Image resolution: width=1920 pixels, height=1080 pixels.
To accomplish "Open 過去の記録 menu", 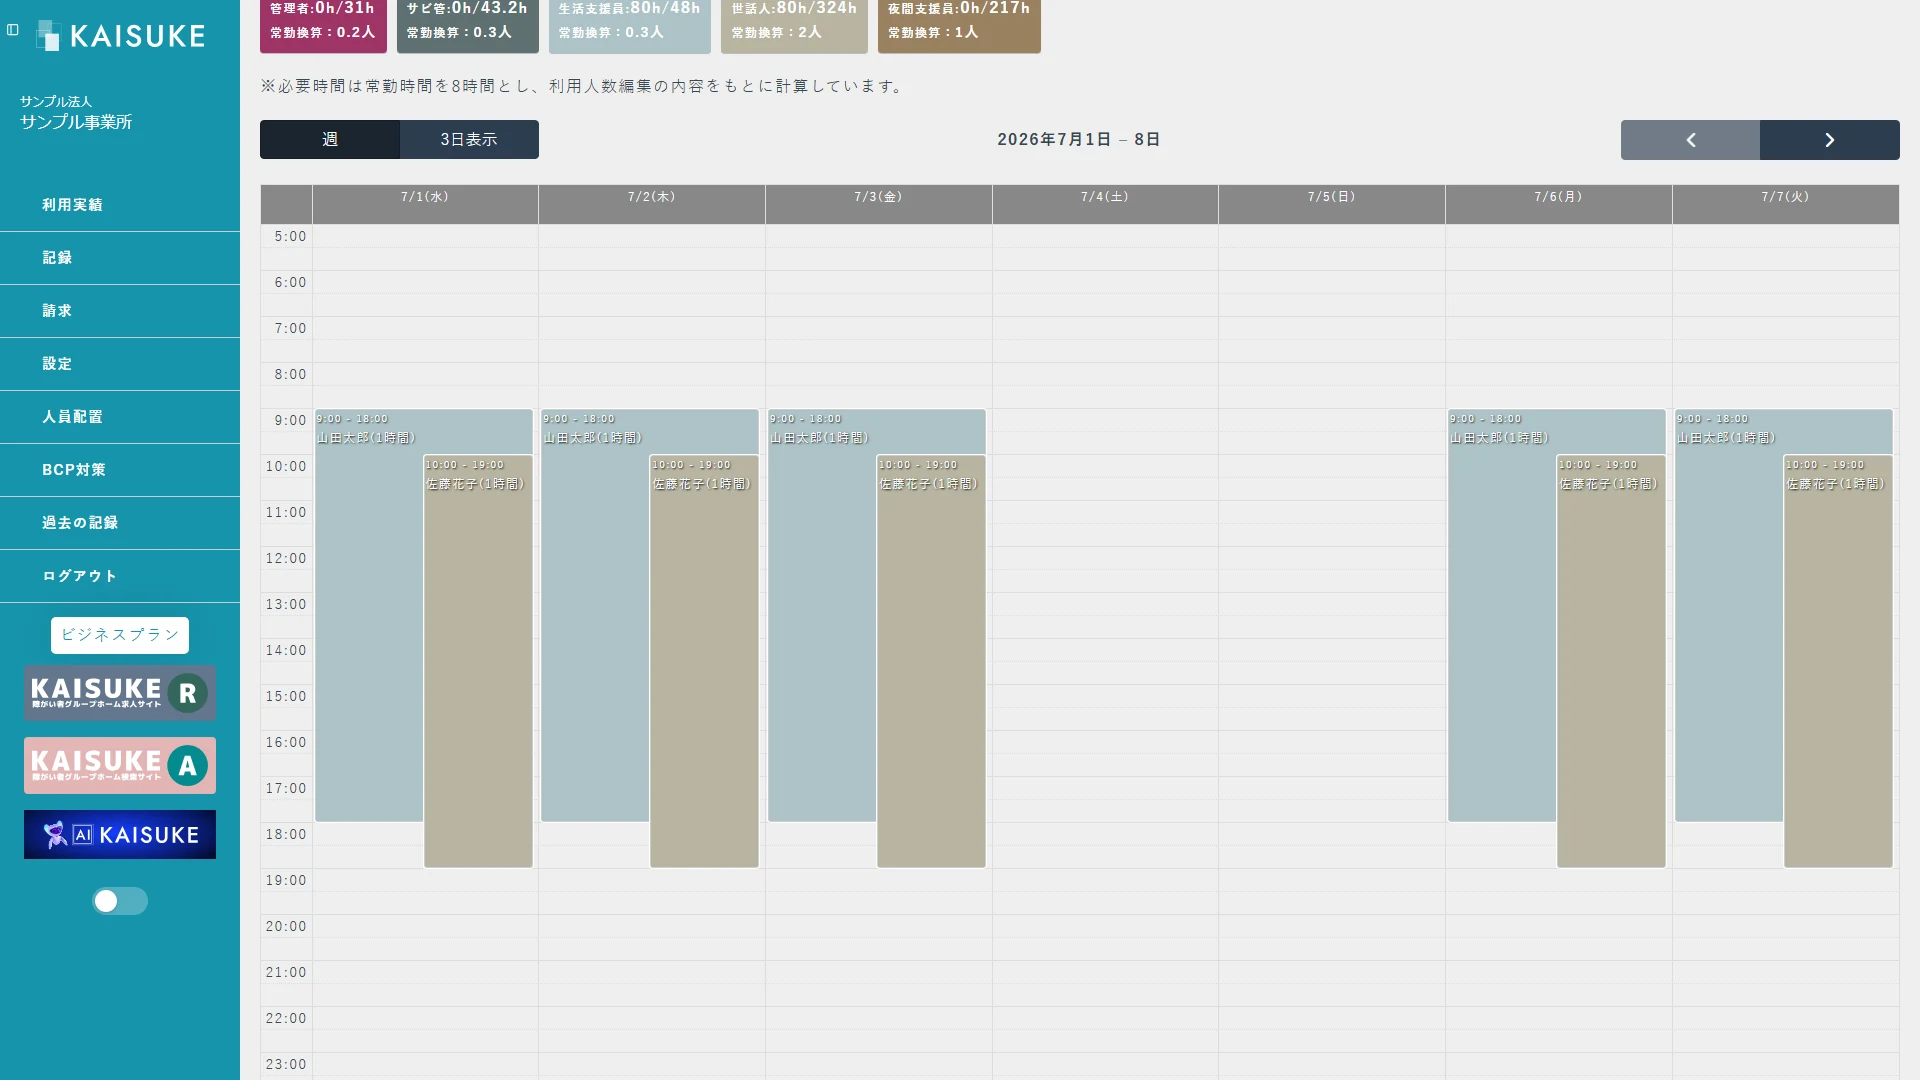I will click(x=120, y=523).
